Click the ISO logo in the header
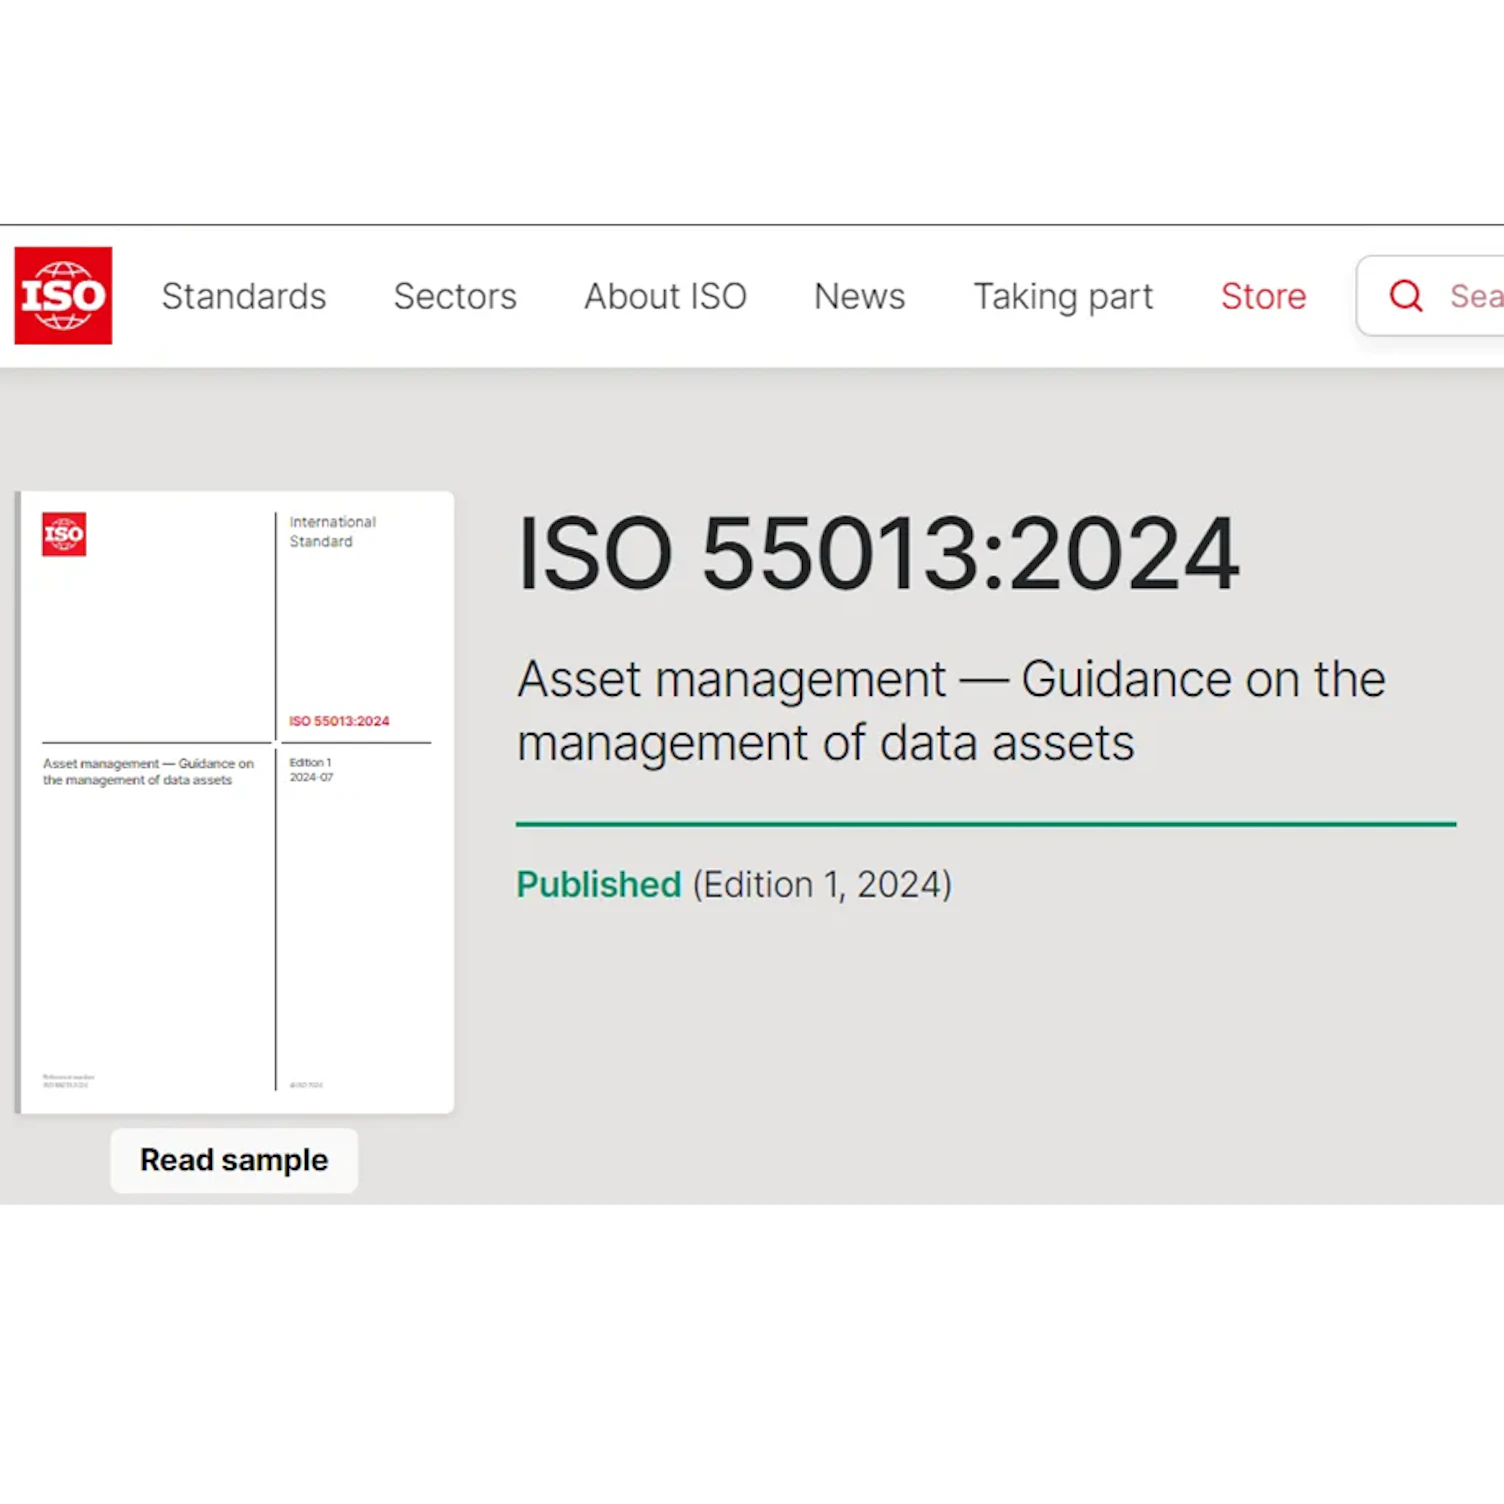Image resolution: width=1504 pixels, height=1504 pixels. point(63,296)
